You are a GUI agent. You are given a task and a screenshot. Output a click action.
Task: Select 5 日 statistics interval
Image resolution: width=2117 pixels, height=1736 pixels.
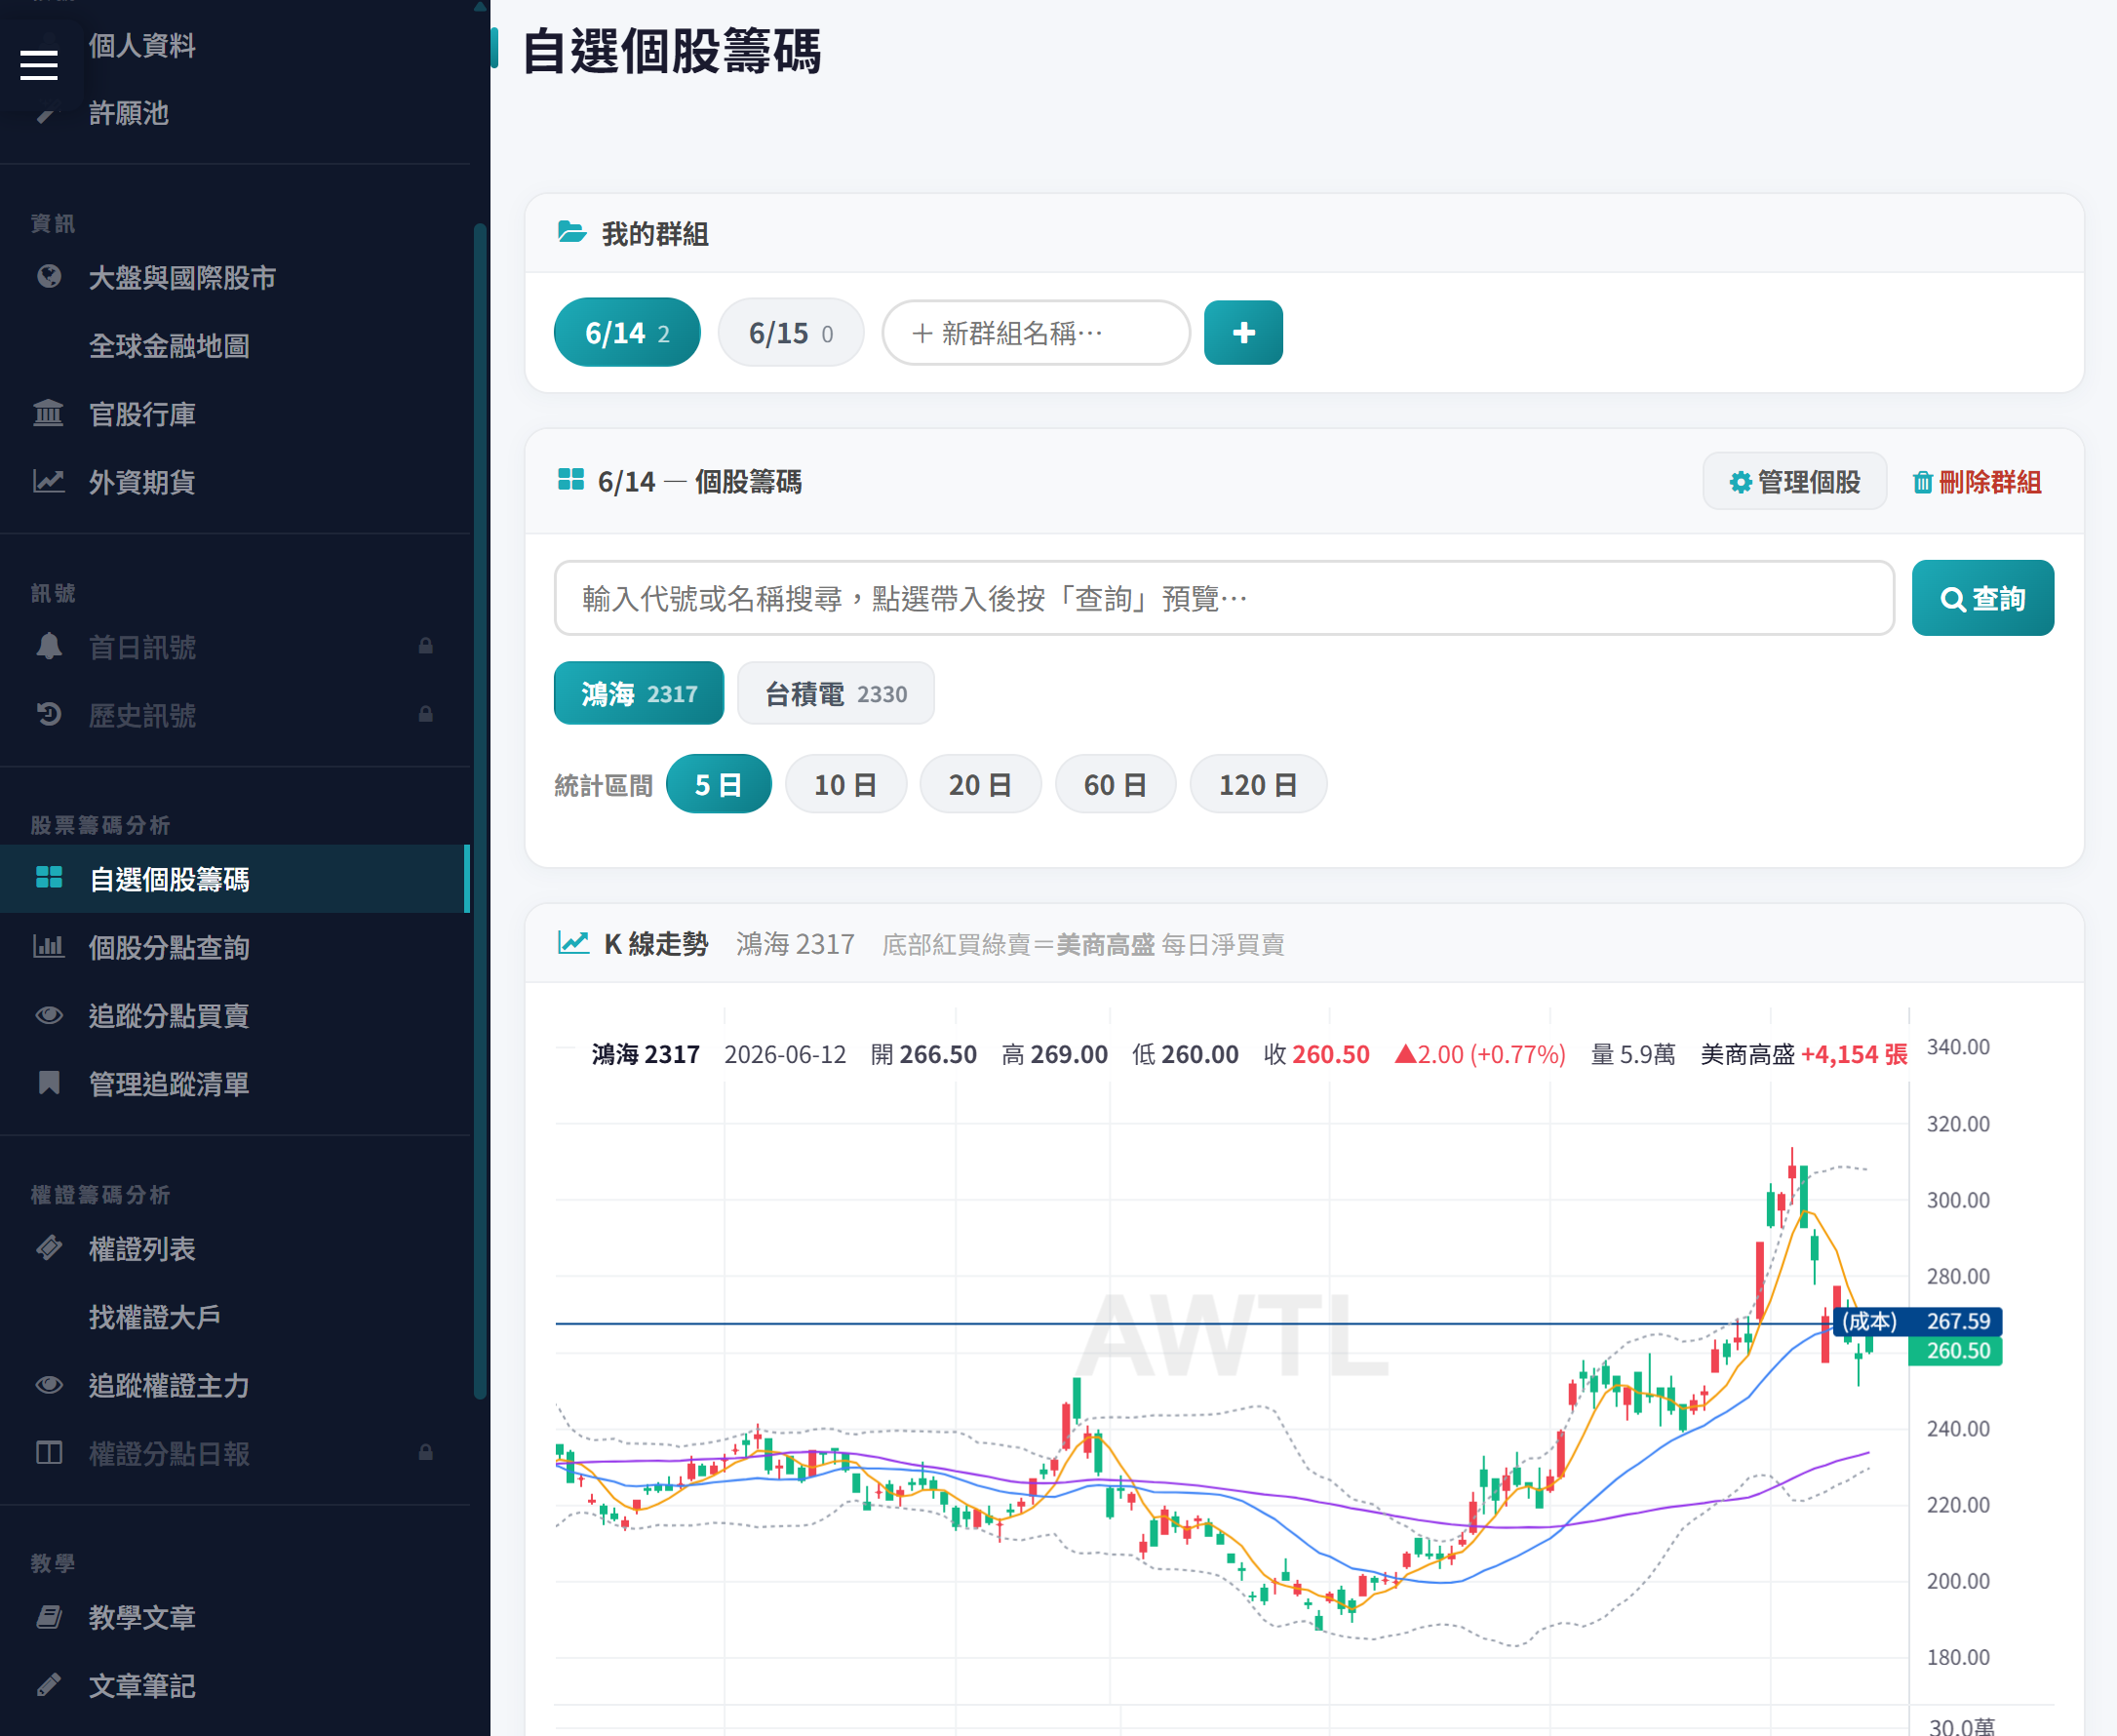click(x=718, y=784)
